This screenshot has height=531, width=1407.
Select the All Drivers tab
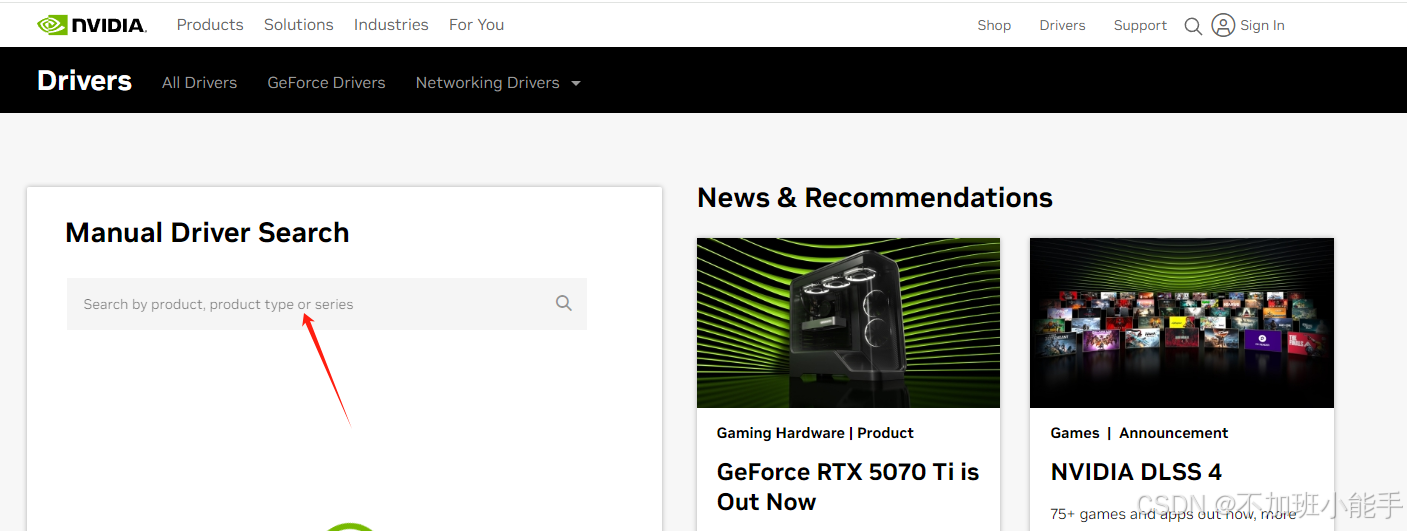[200, 83]
